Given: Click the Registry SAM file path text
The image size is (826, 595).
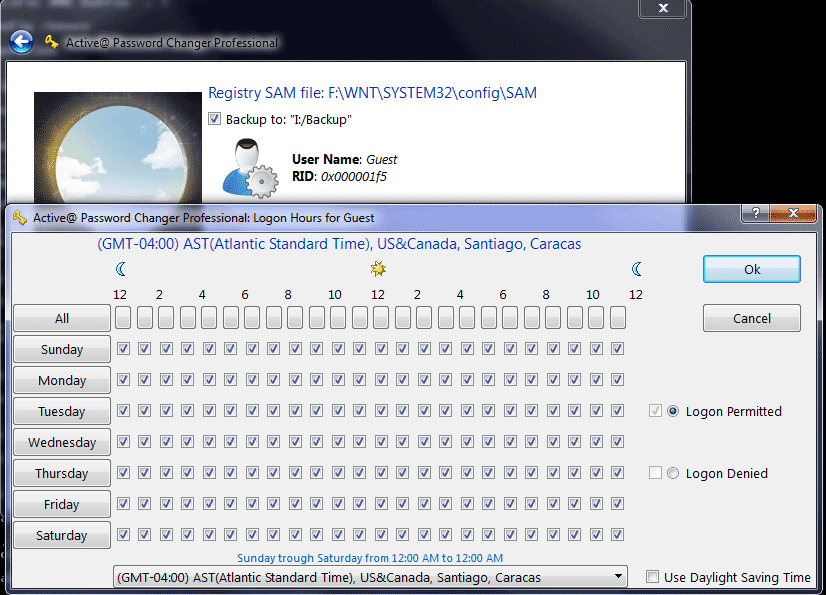Looking at the screenshot, I should click(x=372, y=93).
